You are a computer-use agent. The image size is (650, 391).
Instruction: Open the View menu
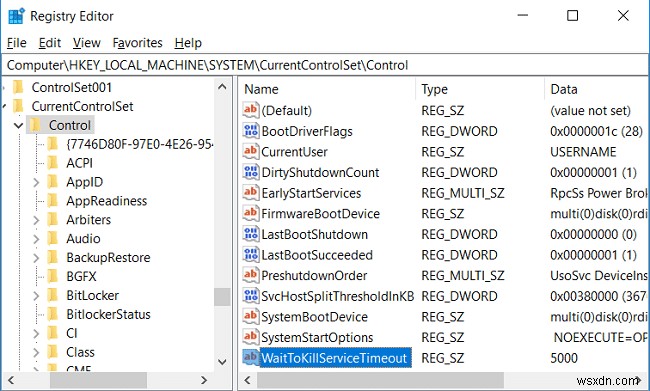(87, 43)
